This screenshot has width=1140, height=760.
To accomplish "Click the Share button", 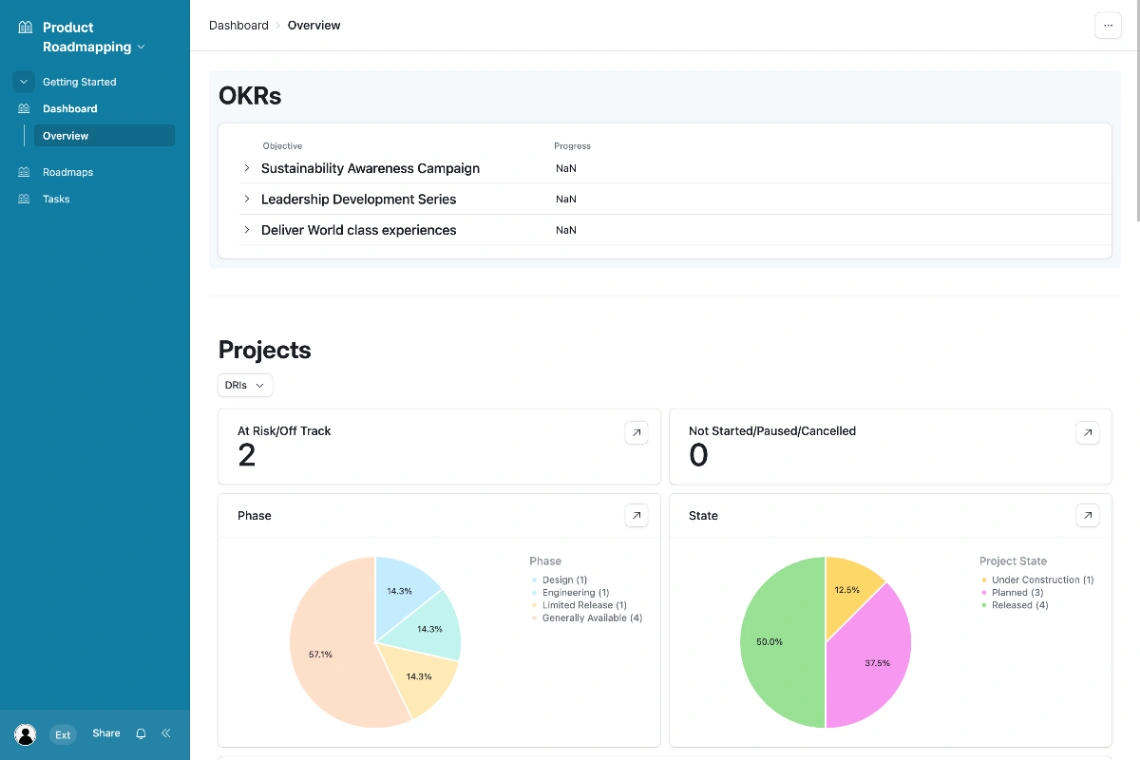I will tap(106, 733).
